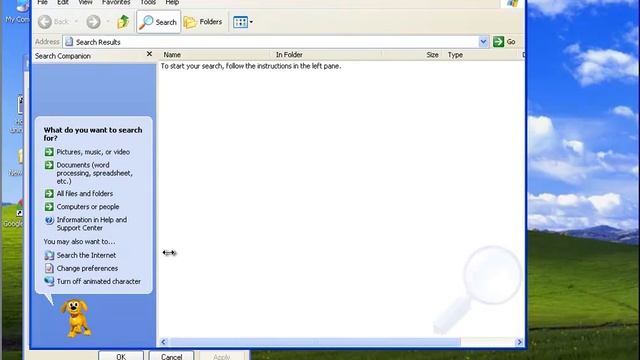Click the horizontal scrollbar right arrow
Viewport: 640px width, 360px height.
[519, 342]
